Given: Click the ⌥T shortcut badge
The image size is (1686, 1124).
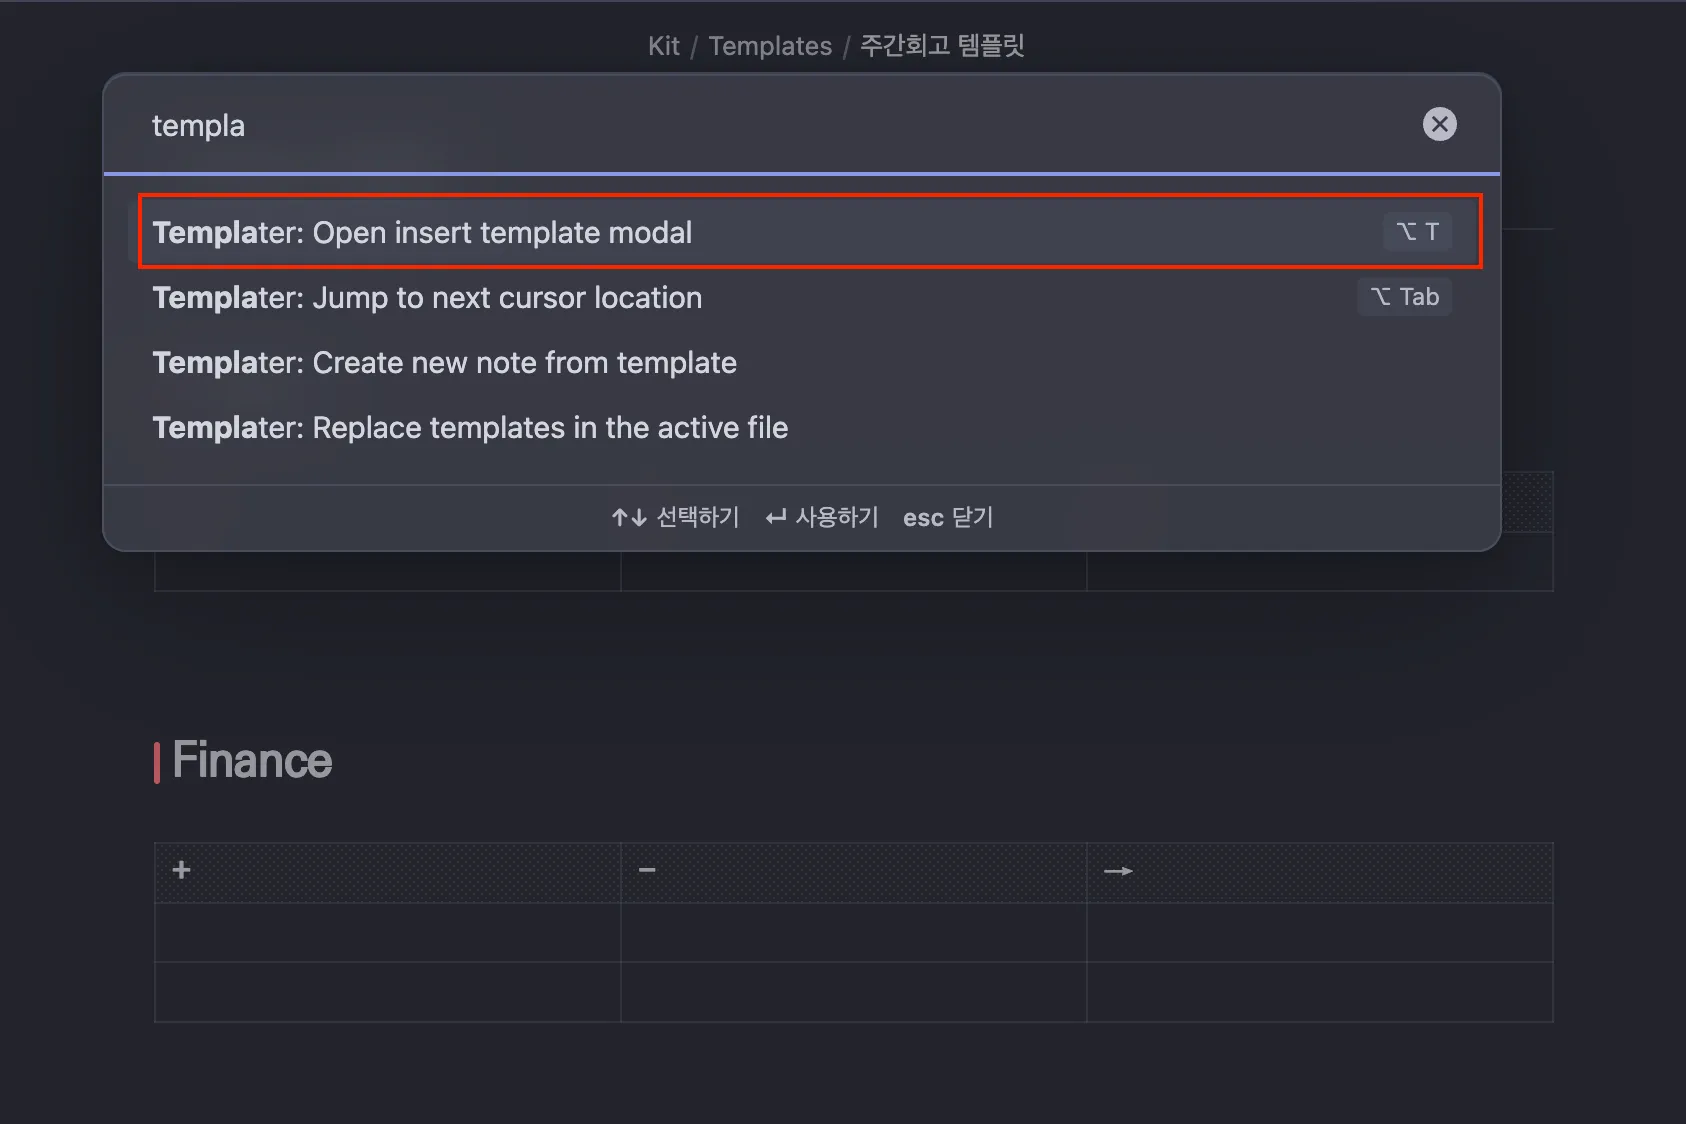Looking at the screenshot, I should click(x=1417, y=231).
